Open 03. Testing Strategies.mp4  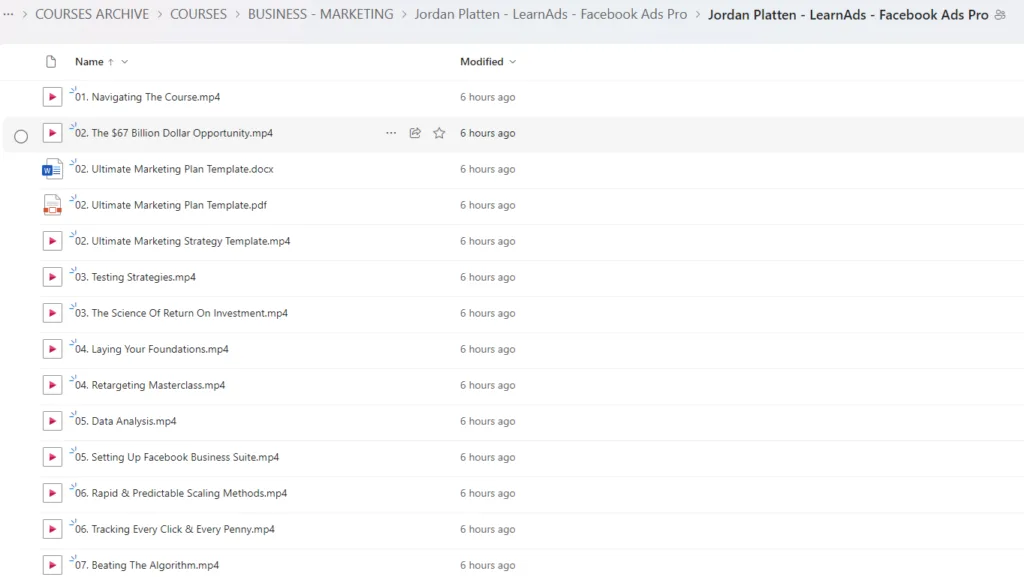(x=136, y=277)
